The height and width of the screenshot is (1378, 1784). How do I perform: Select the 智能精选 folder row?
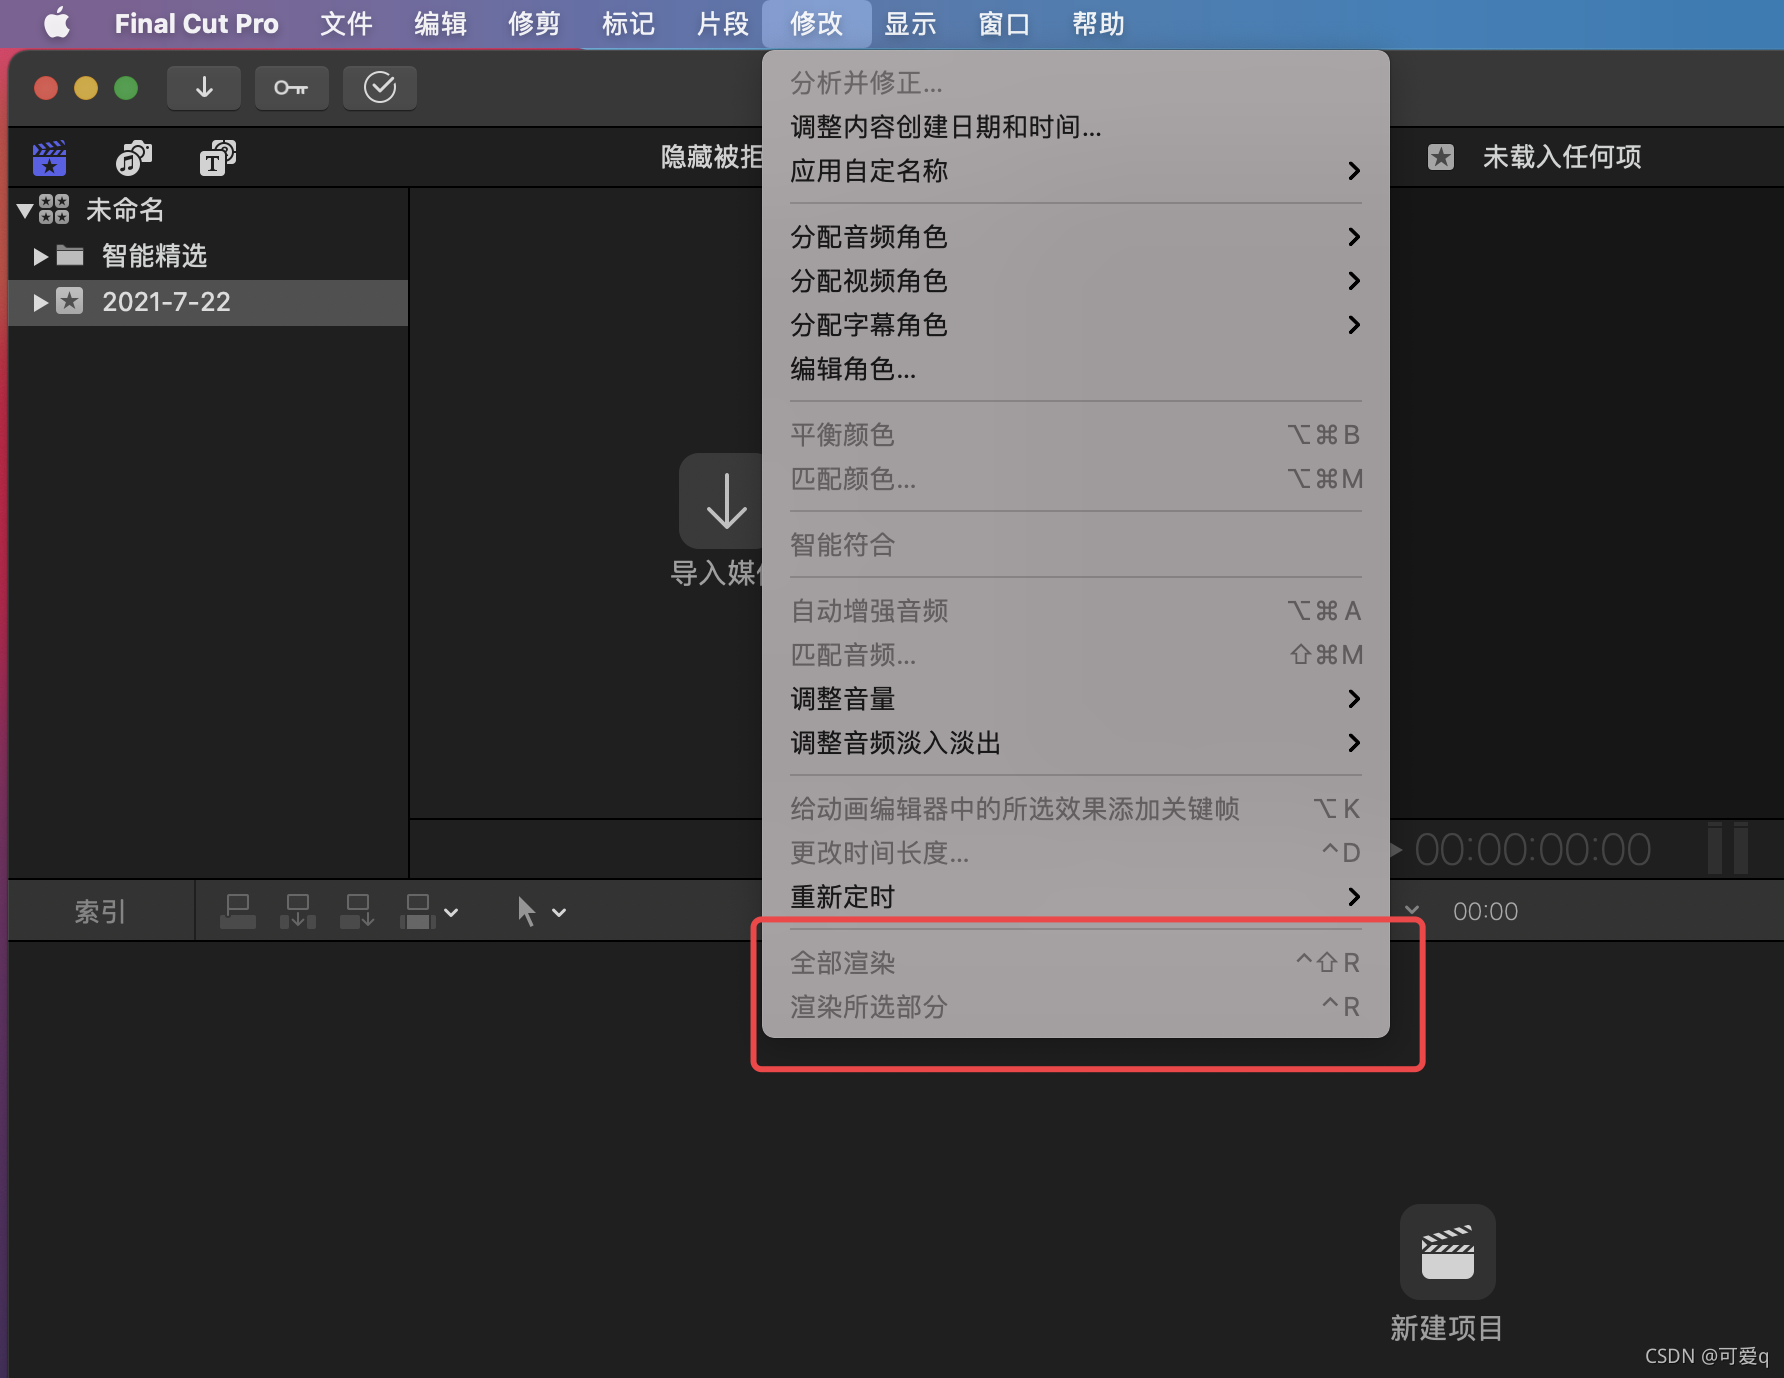point(208,257)
